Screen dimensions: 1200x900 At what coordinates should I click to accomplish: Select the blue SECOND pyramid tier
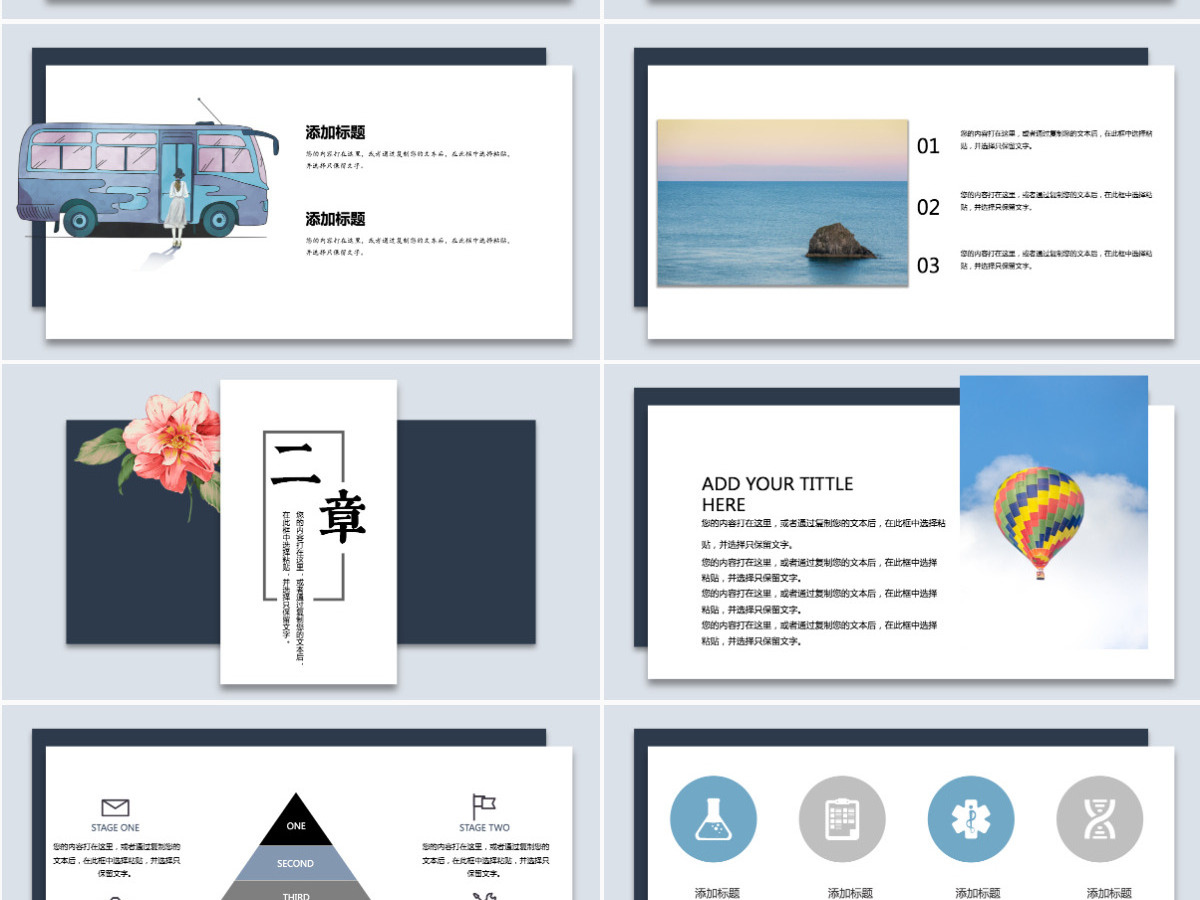click(x=296, y=863)
